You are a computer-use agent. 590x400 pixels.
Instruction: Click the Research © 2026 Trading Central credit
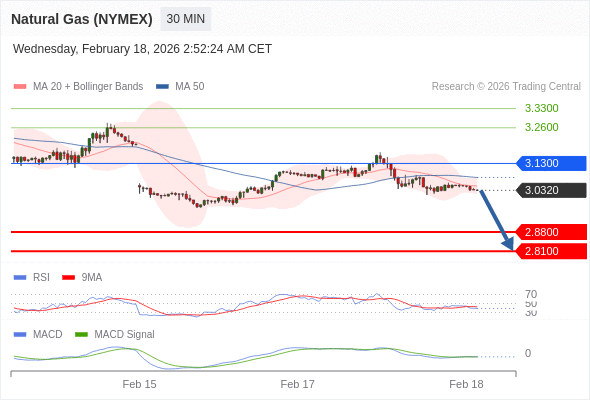pyautogui.click(x=506, y=87)
